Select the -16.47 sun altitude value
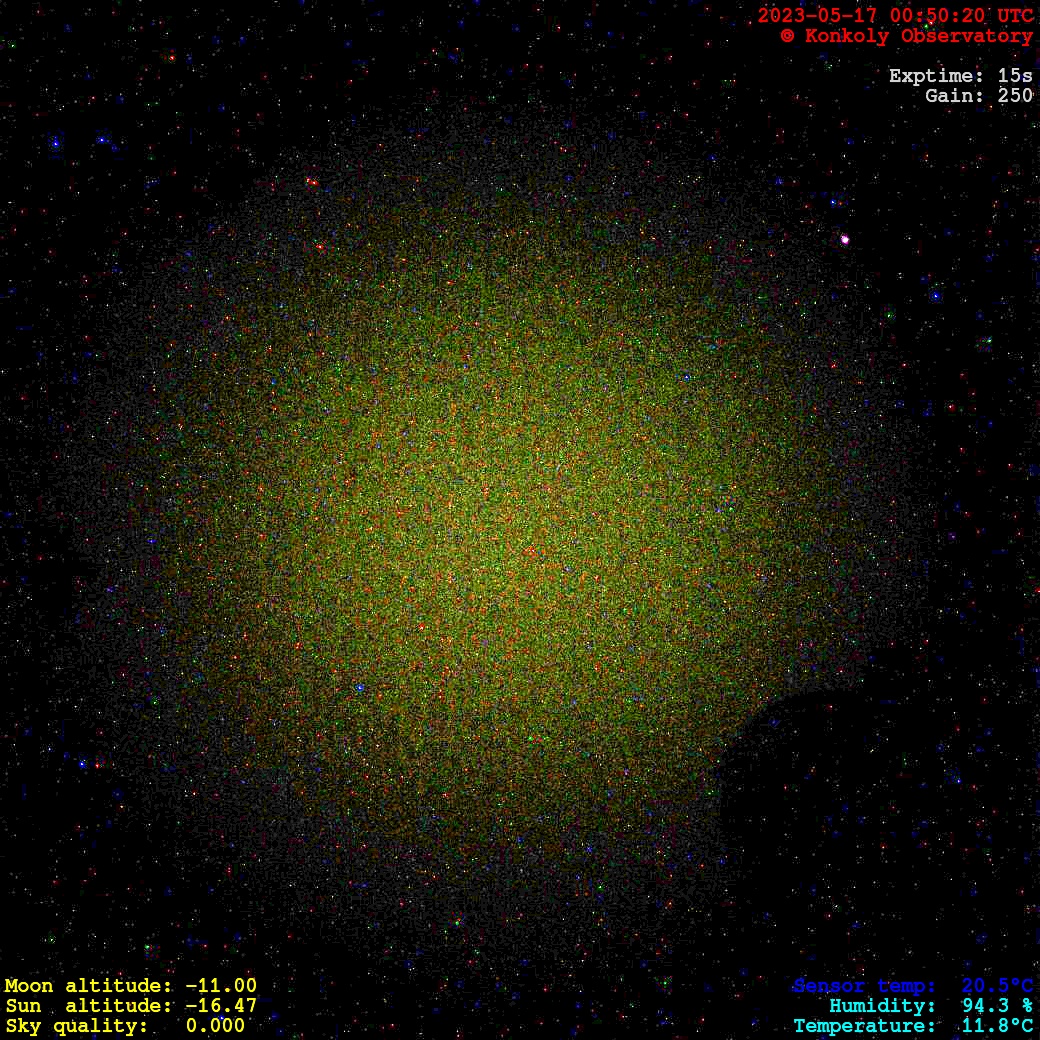The height and width of the screenshot is (1040, 1040). pos(221,1006)
